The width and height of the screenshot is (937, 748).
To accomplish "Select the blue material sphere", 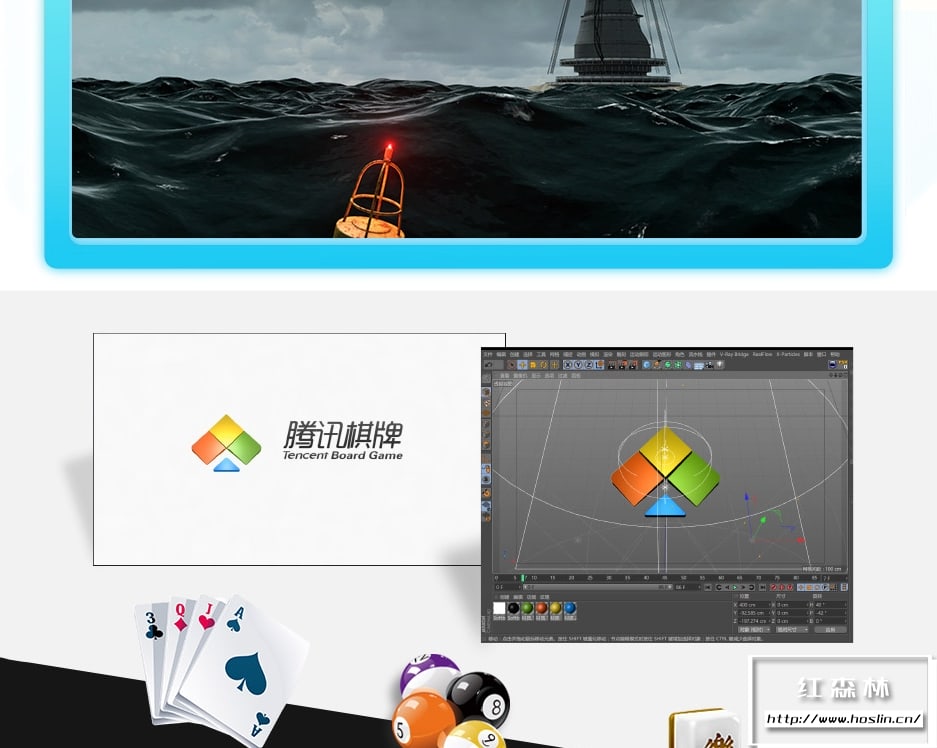I will 570,608.
